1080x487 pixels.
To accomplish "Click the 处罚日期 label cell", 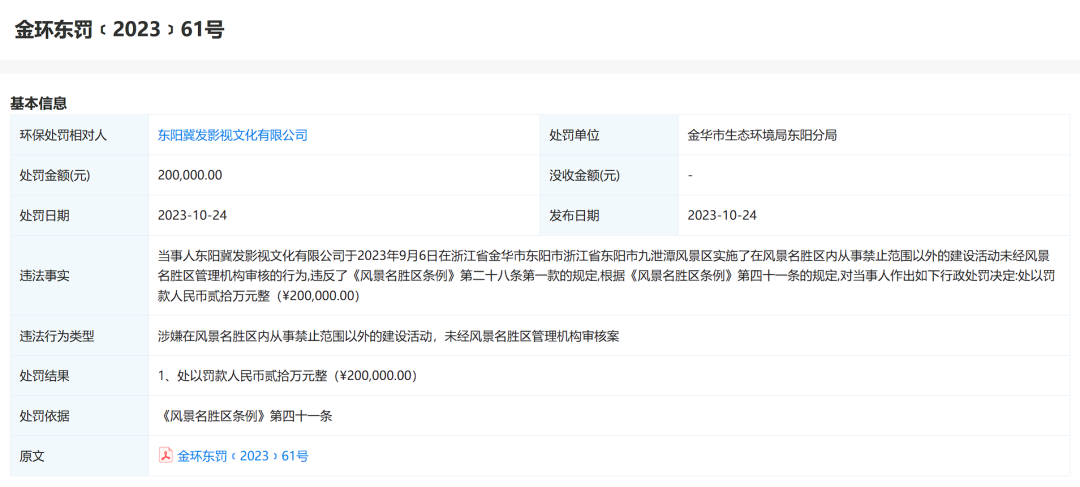I will [x=45, y=215].
